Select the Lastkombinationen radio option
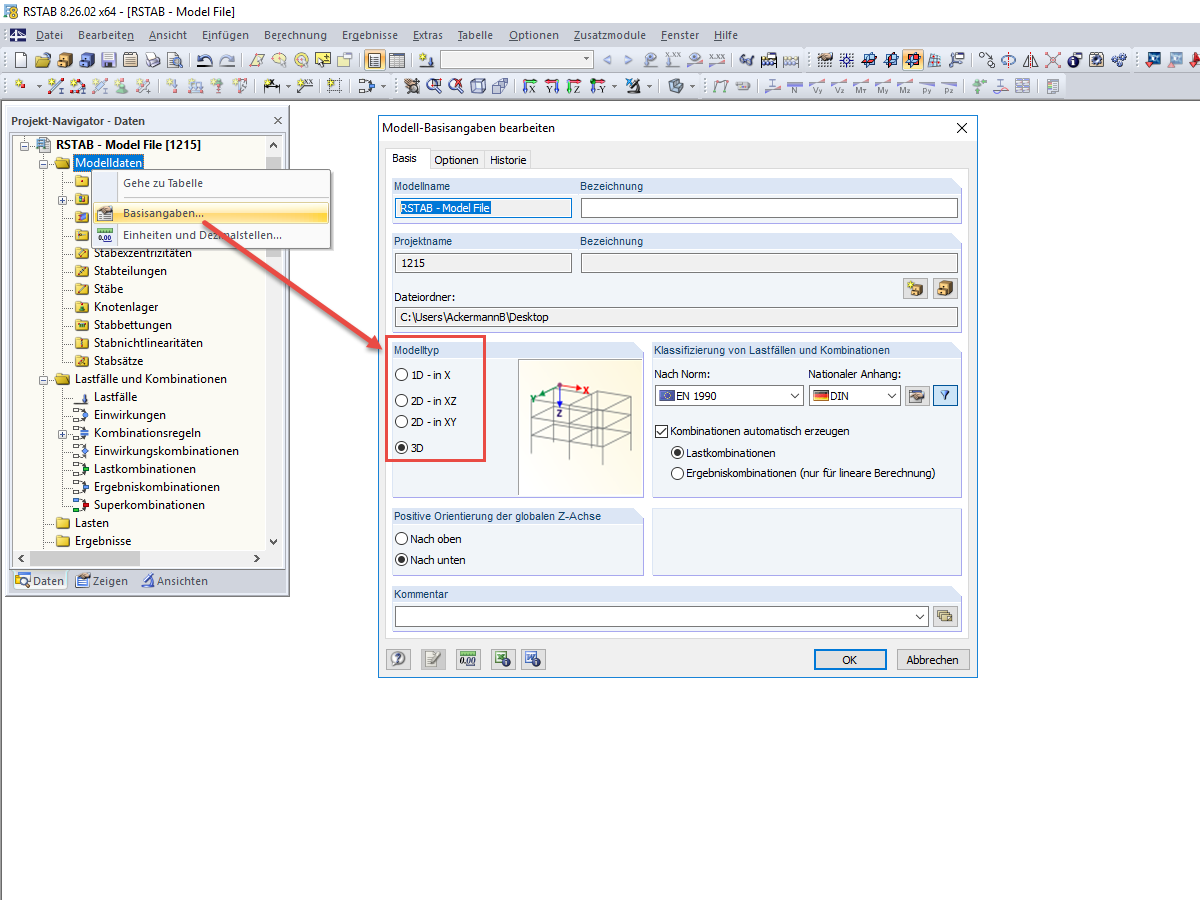 click(679, 453)
